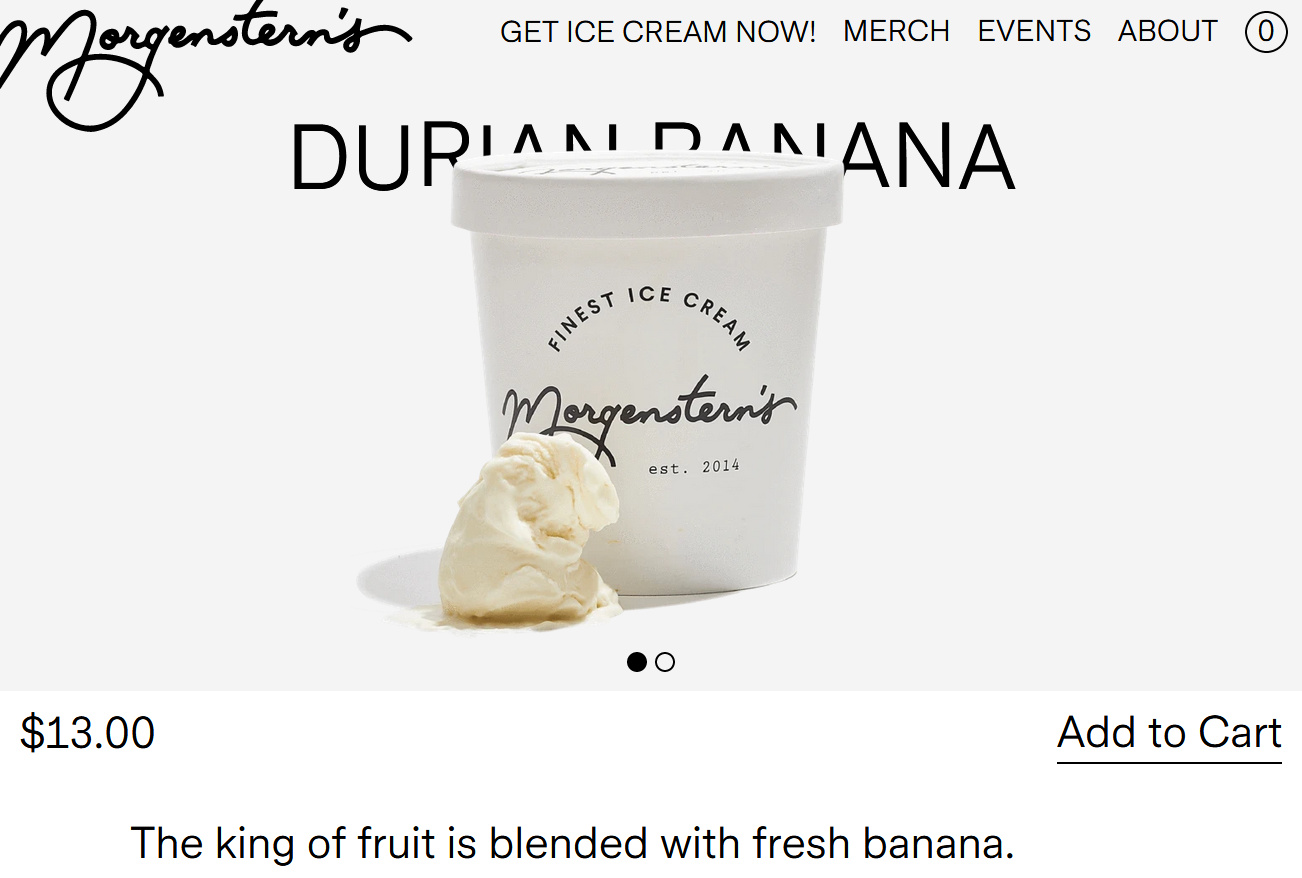
Task: Open the EVENTS menu item
Action: (1034, 32)
